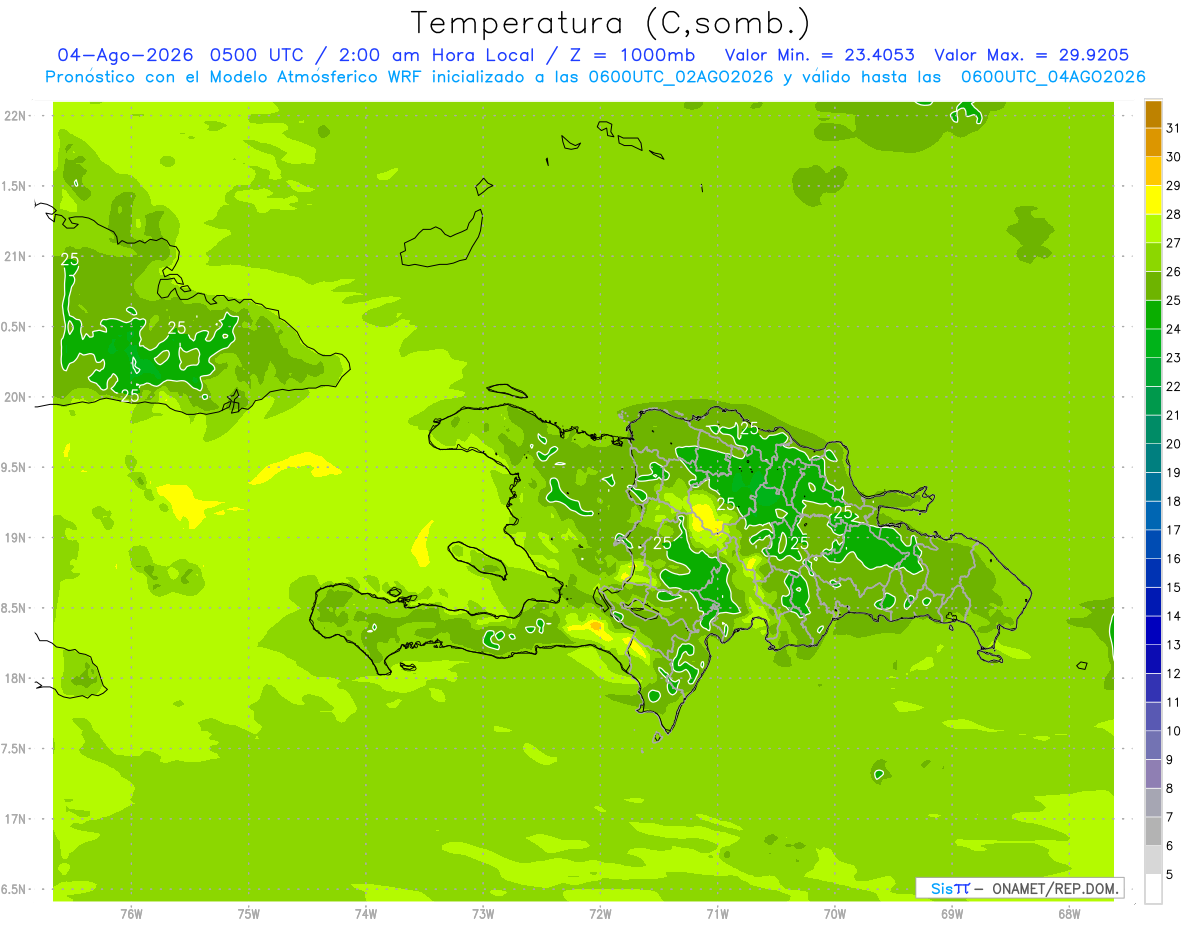Viewport: 1200px width, 927px height.
Task: Click the "19N" latitude label
Action: [x=14, y=538]
